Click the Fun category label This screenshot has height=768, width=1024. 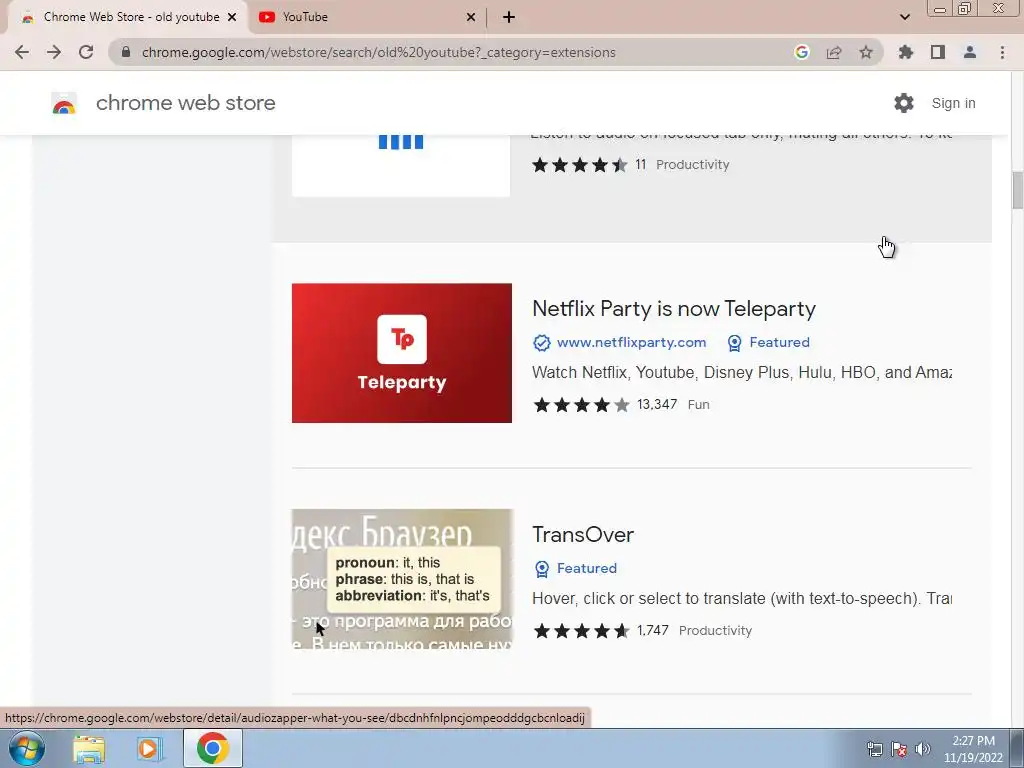pyautogui.click(x=699, y=405)
